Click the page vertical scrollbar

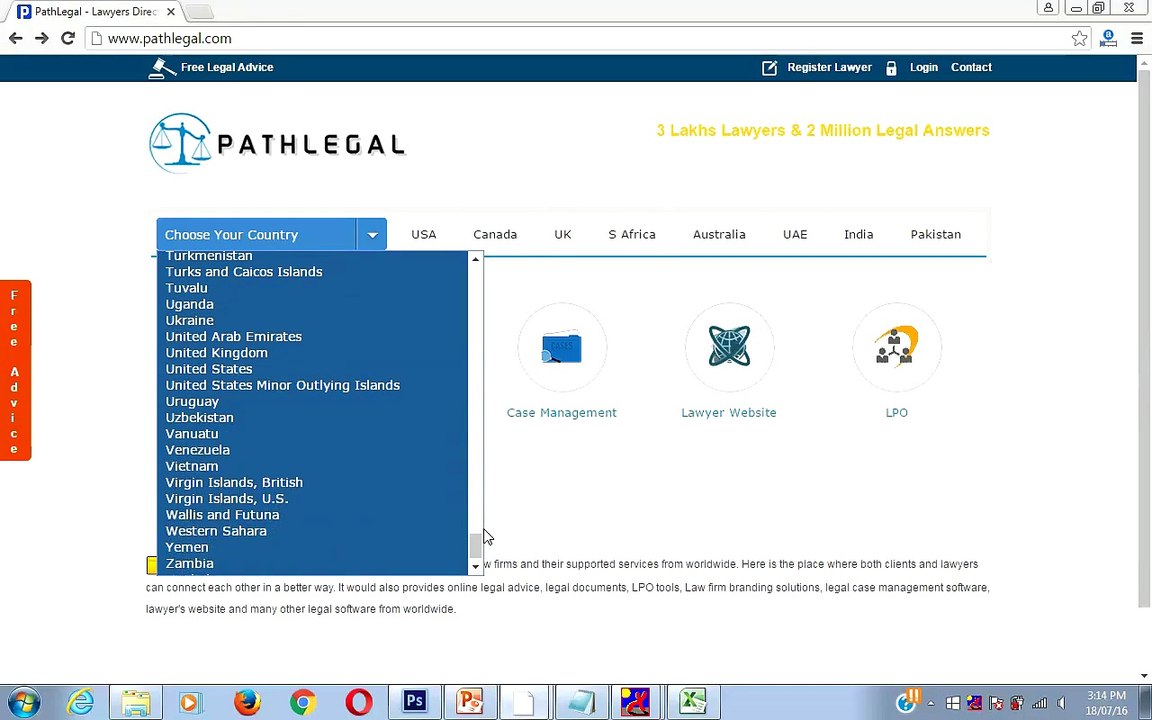(x=1144, y=339)
